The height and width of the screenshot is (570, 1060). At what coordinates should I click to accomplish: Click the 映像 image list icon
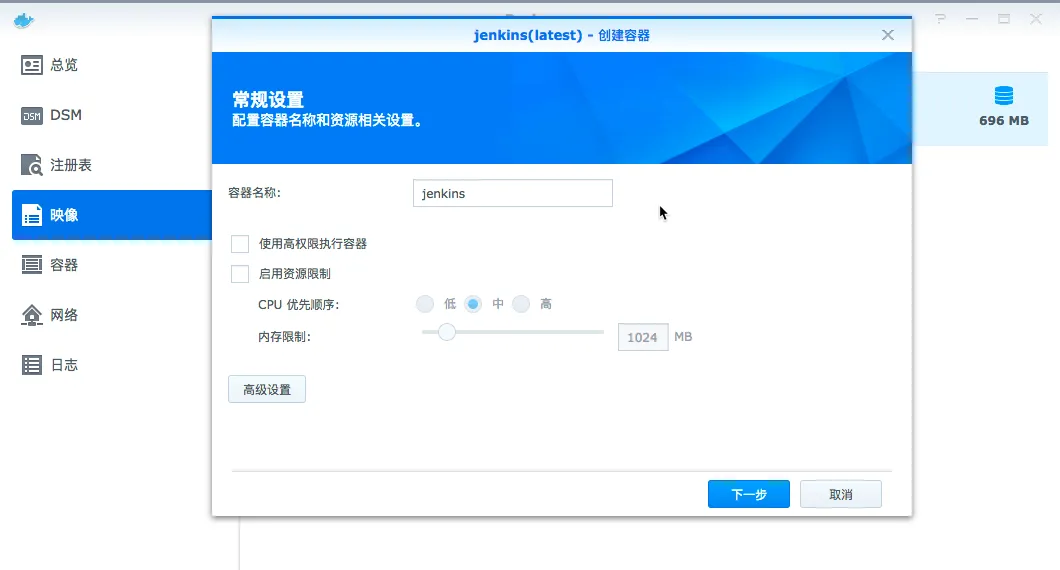point(32,215)
